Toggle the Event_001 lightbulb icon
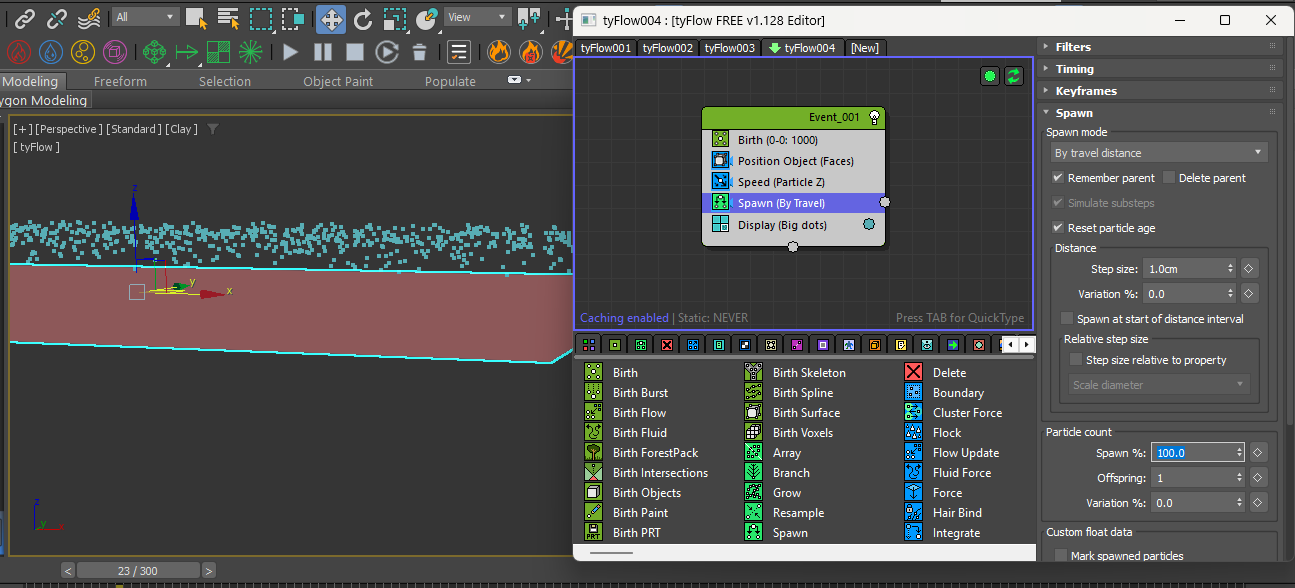 (874, 118)
